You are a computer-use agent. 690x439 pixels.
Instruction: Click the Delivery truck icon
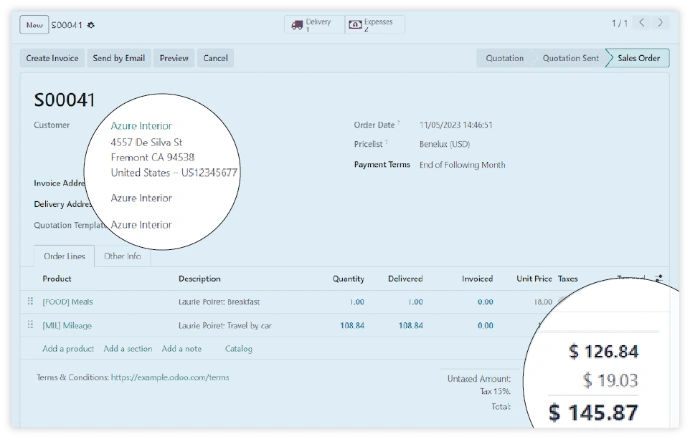pos(297,24)
